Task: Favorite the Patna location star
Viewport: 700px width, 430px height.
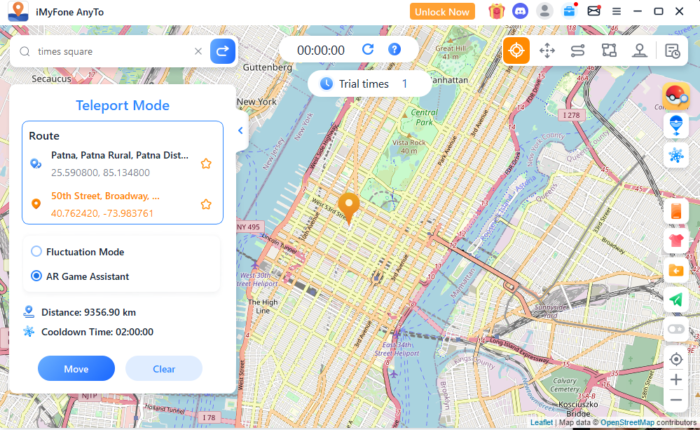Action: point(206,164)
